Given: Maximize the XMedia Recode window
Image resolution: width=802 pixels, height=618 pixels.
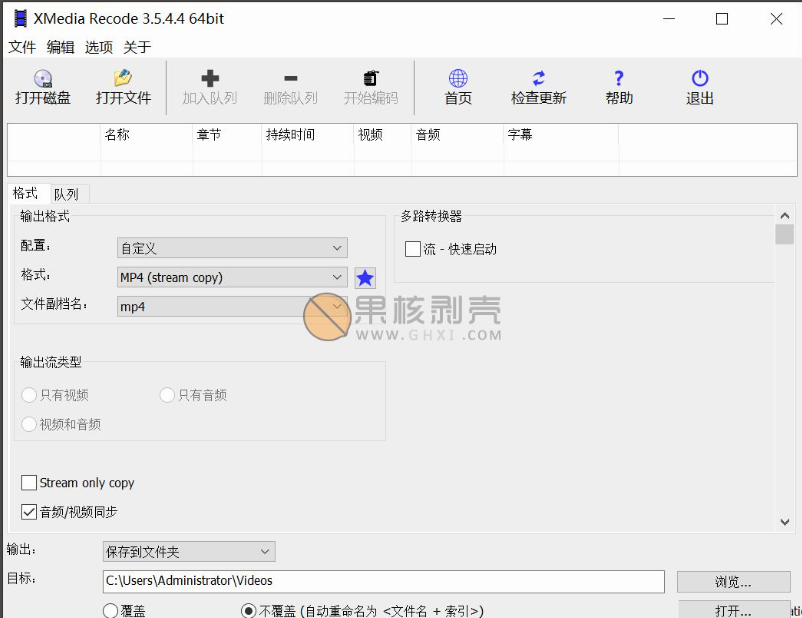Looking at the screenshot, I should point(722,19).
